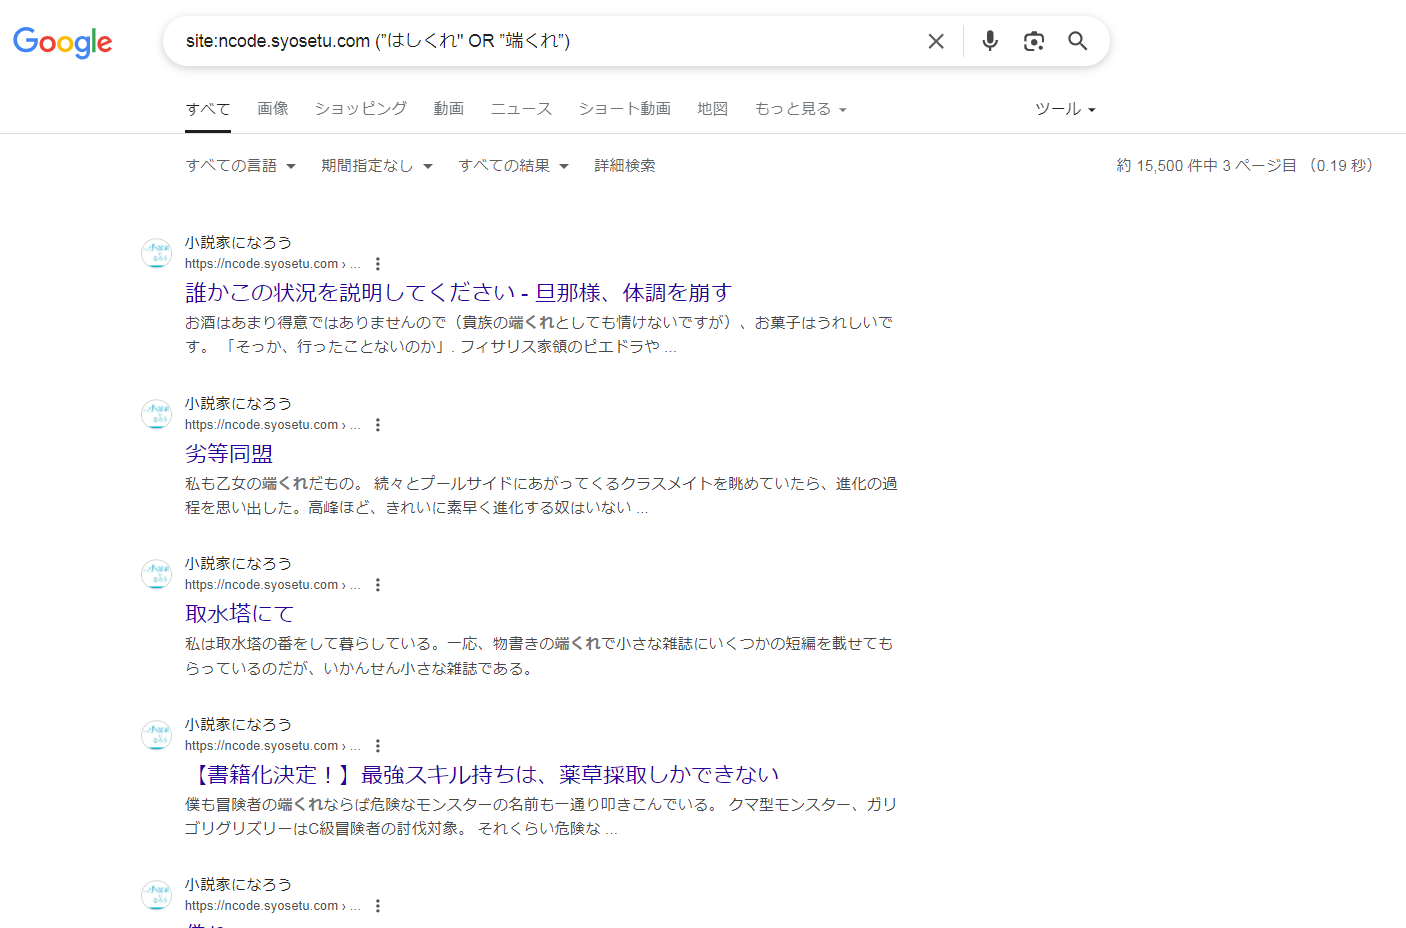Click site favicon of 最強スキル持ち result
This screenshot has height=928, width=1406.
(156, 735)
